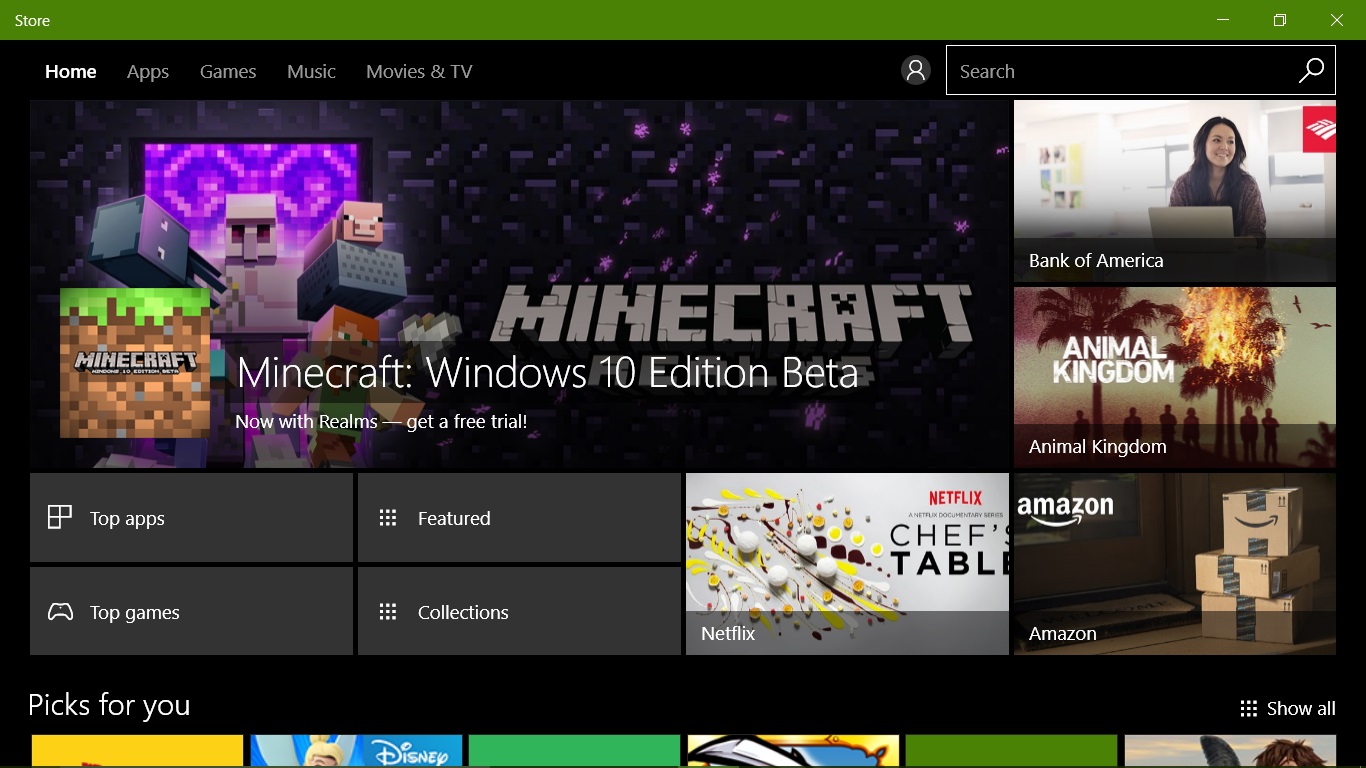Viewport: 1366px width, 768px height.
Task: Minimize the Store window
Action: point(1223,20)
